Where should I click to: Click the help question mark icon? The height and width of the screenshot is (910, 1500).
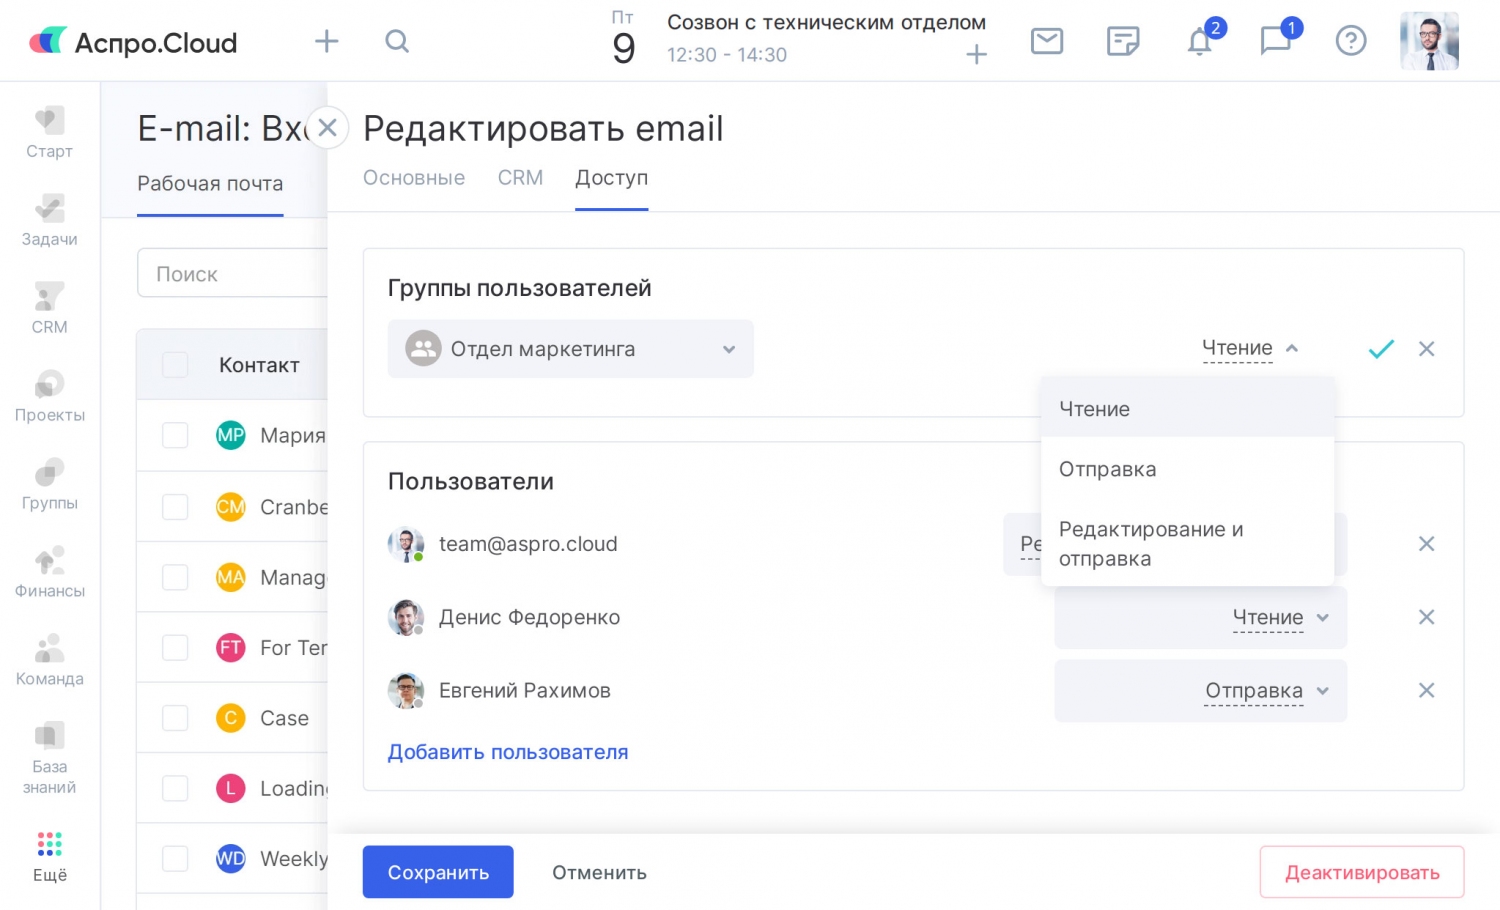click(x=1350, y=41)
